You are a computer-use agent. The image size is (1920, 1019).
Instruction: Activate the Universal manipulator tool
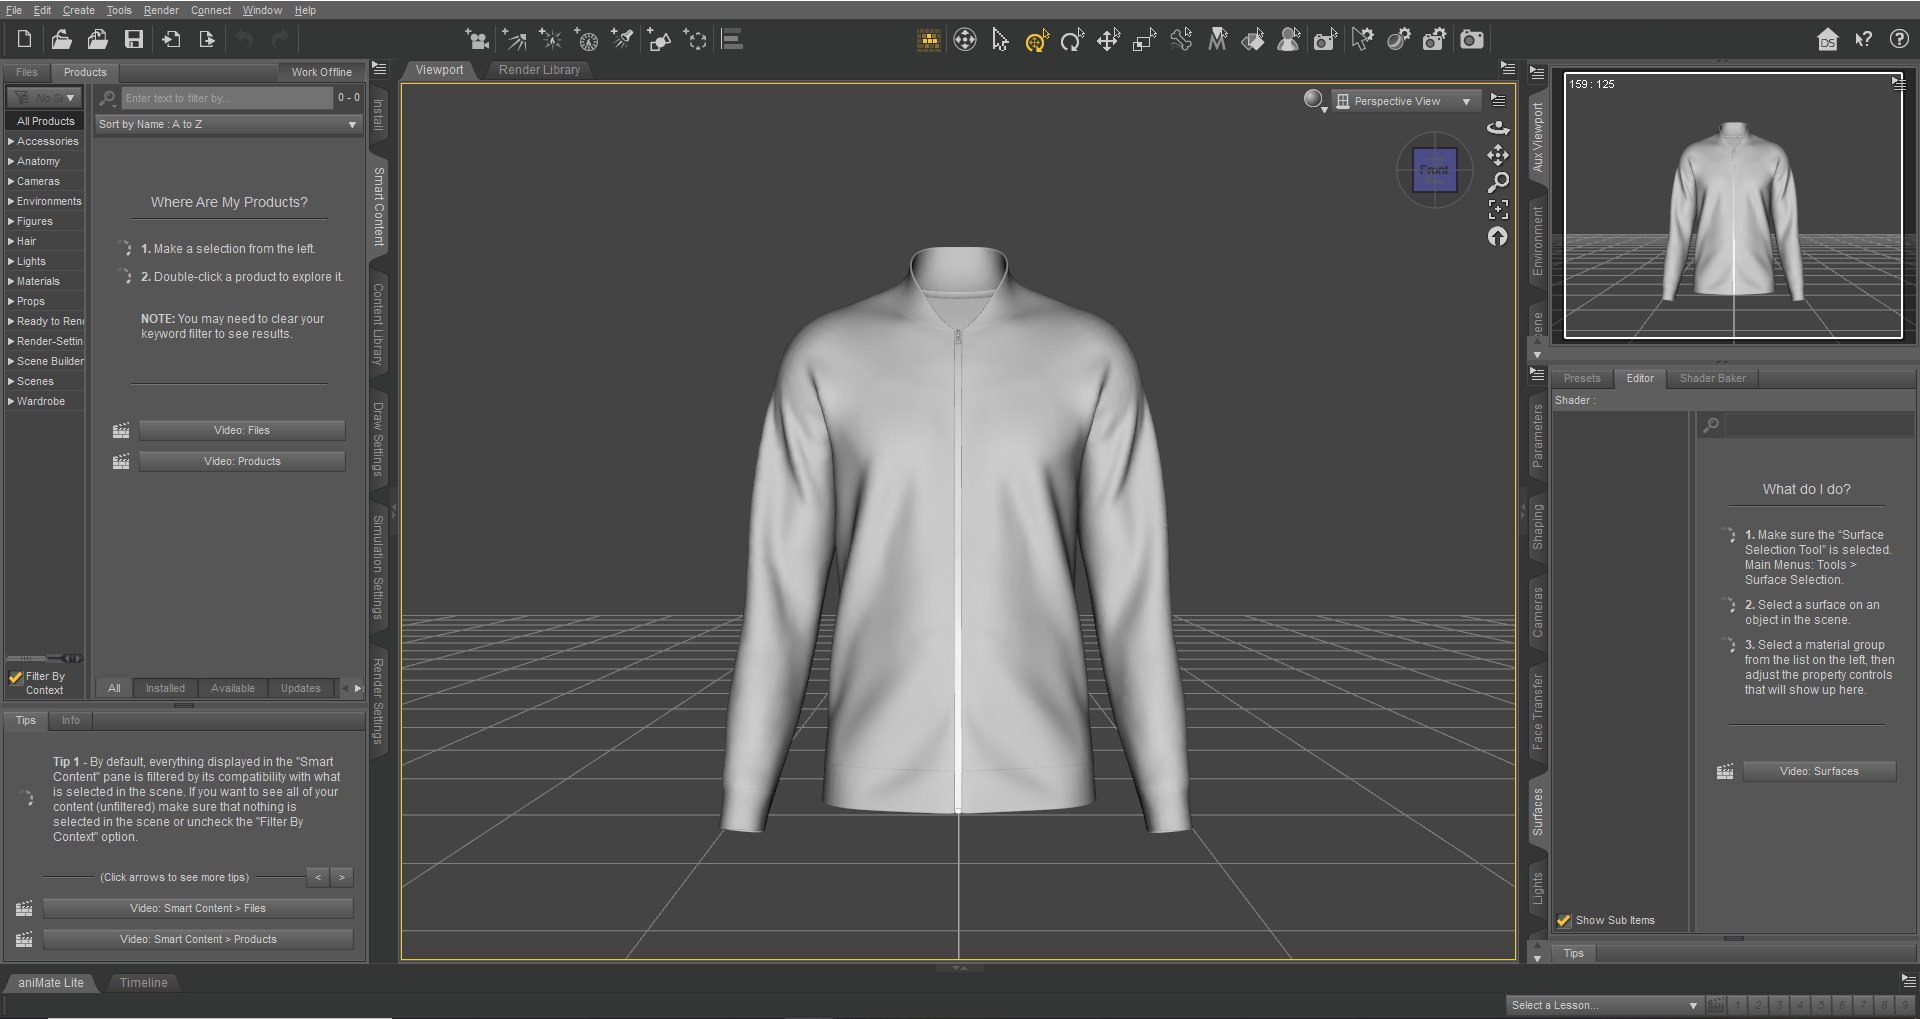1036,40
